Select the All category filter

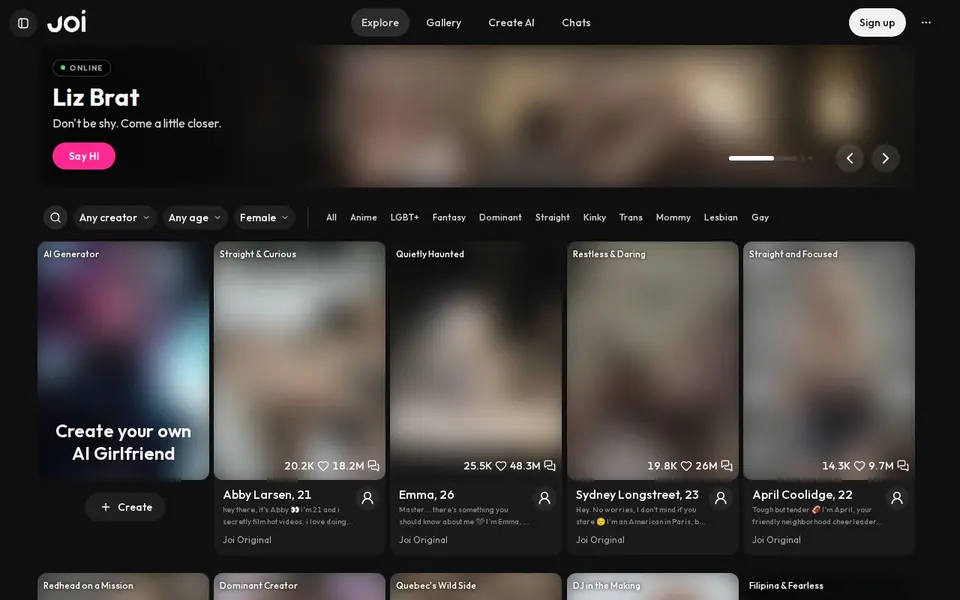331,217
